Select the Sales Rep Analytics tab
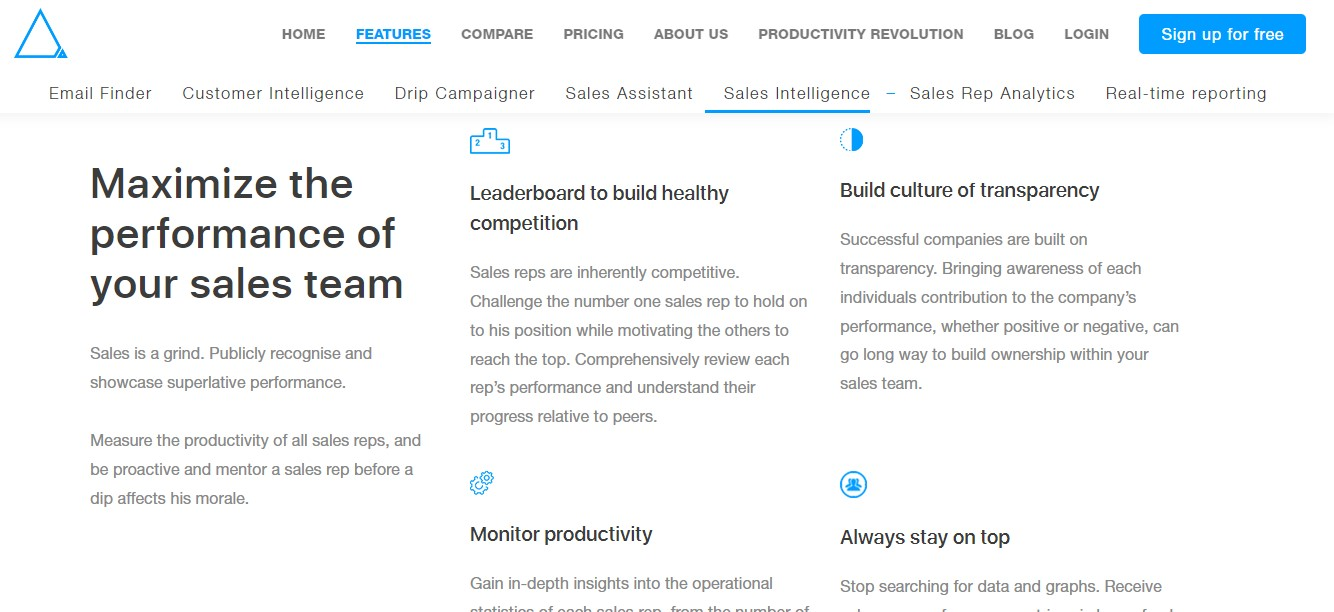Image resolution: width=1334 pixels, height=612 pixels. 992,93
